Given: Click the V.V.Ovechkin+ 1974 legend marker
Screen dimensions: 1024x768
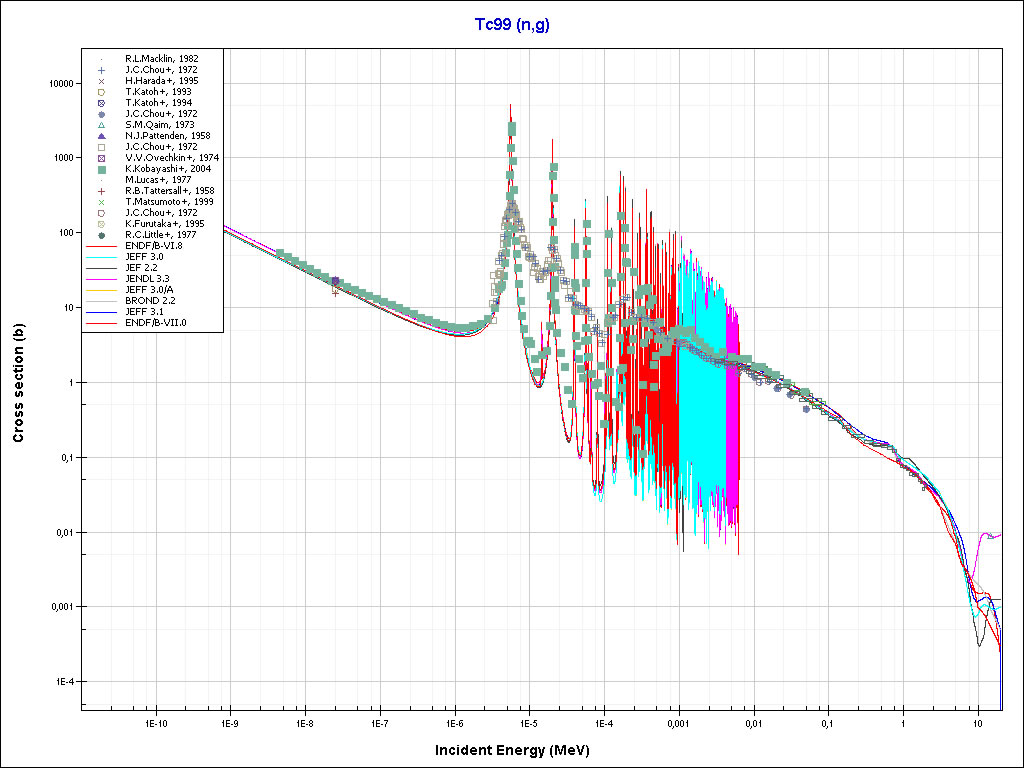Looking at the screenshot, I should point(101,158).
